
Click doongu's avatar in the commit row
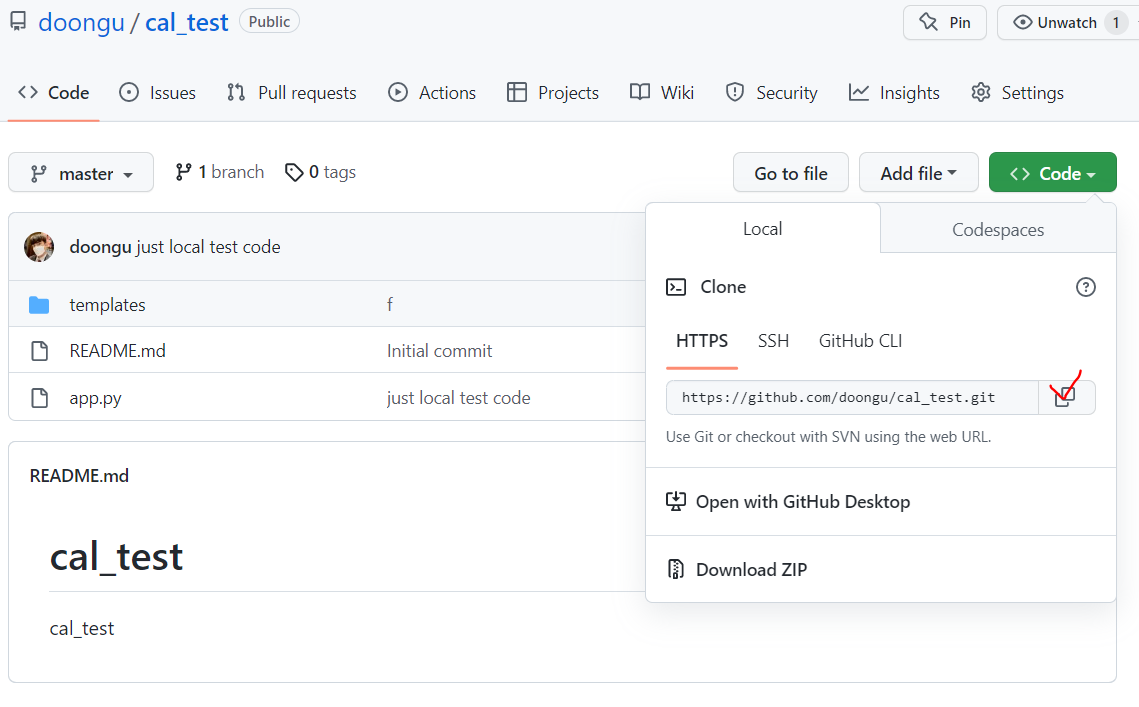pos(39,247)
